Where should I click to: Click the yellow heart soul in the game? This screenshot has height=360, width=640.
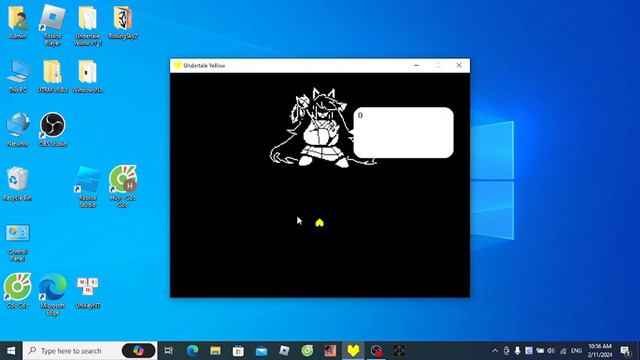click(x=320, y=223)
